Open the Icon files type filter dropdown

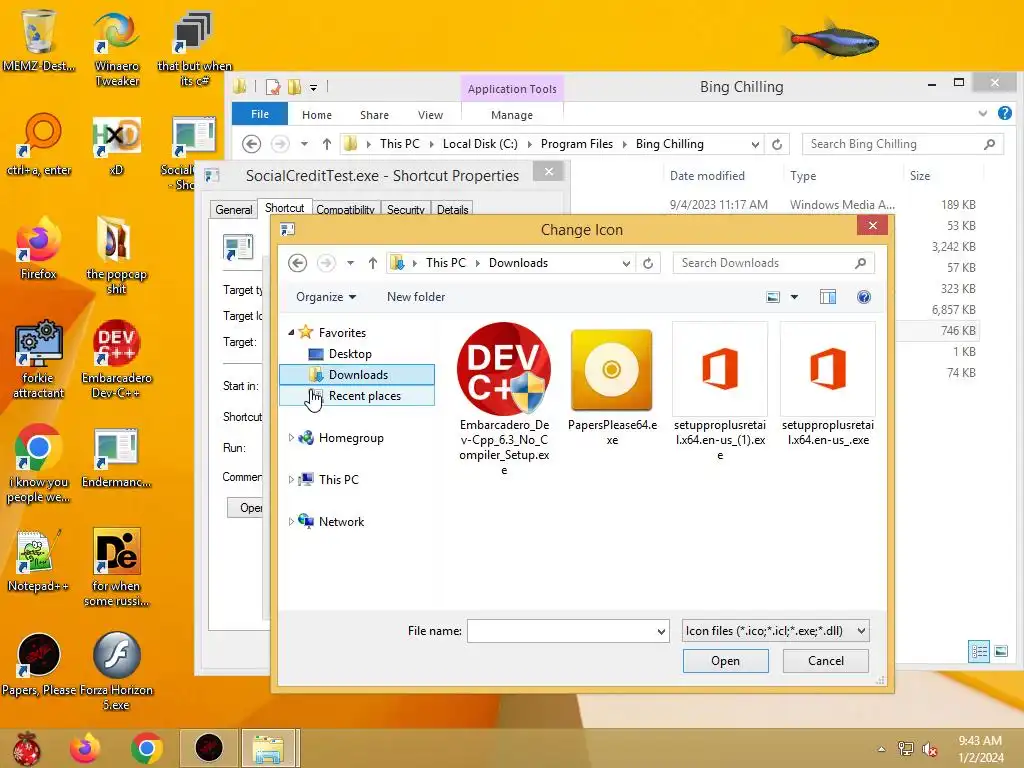click(861, 631)
